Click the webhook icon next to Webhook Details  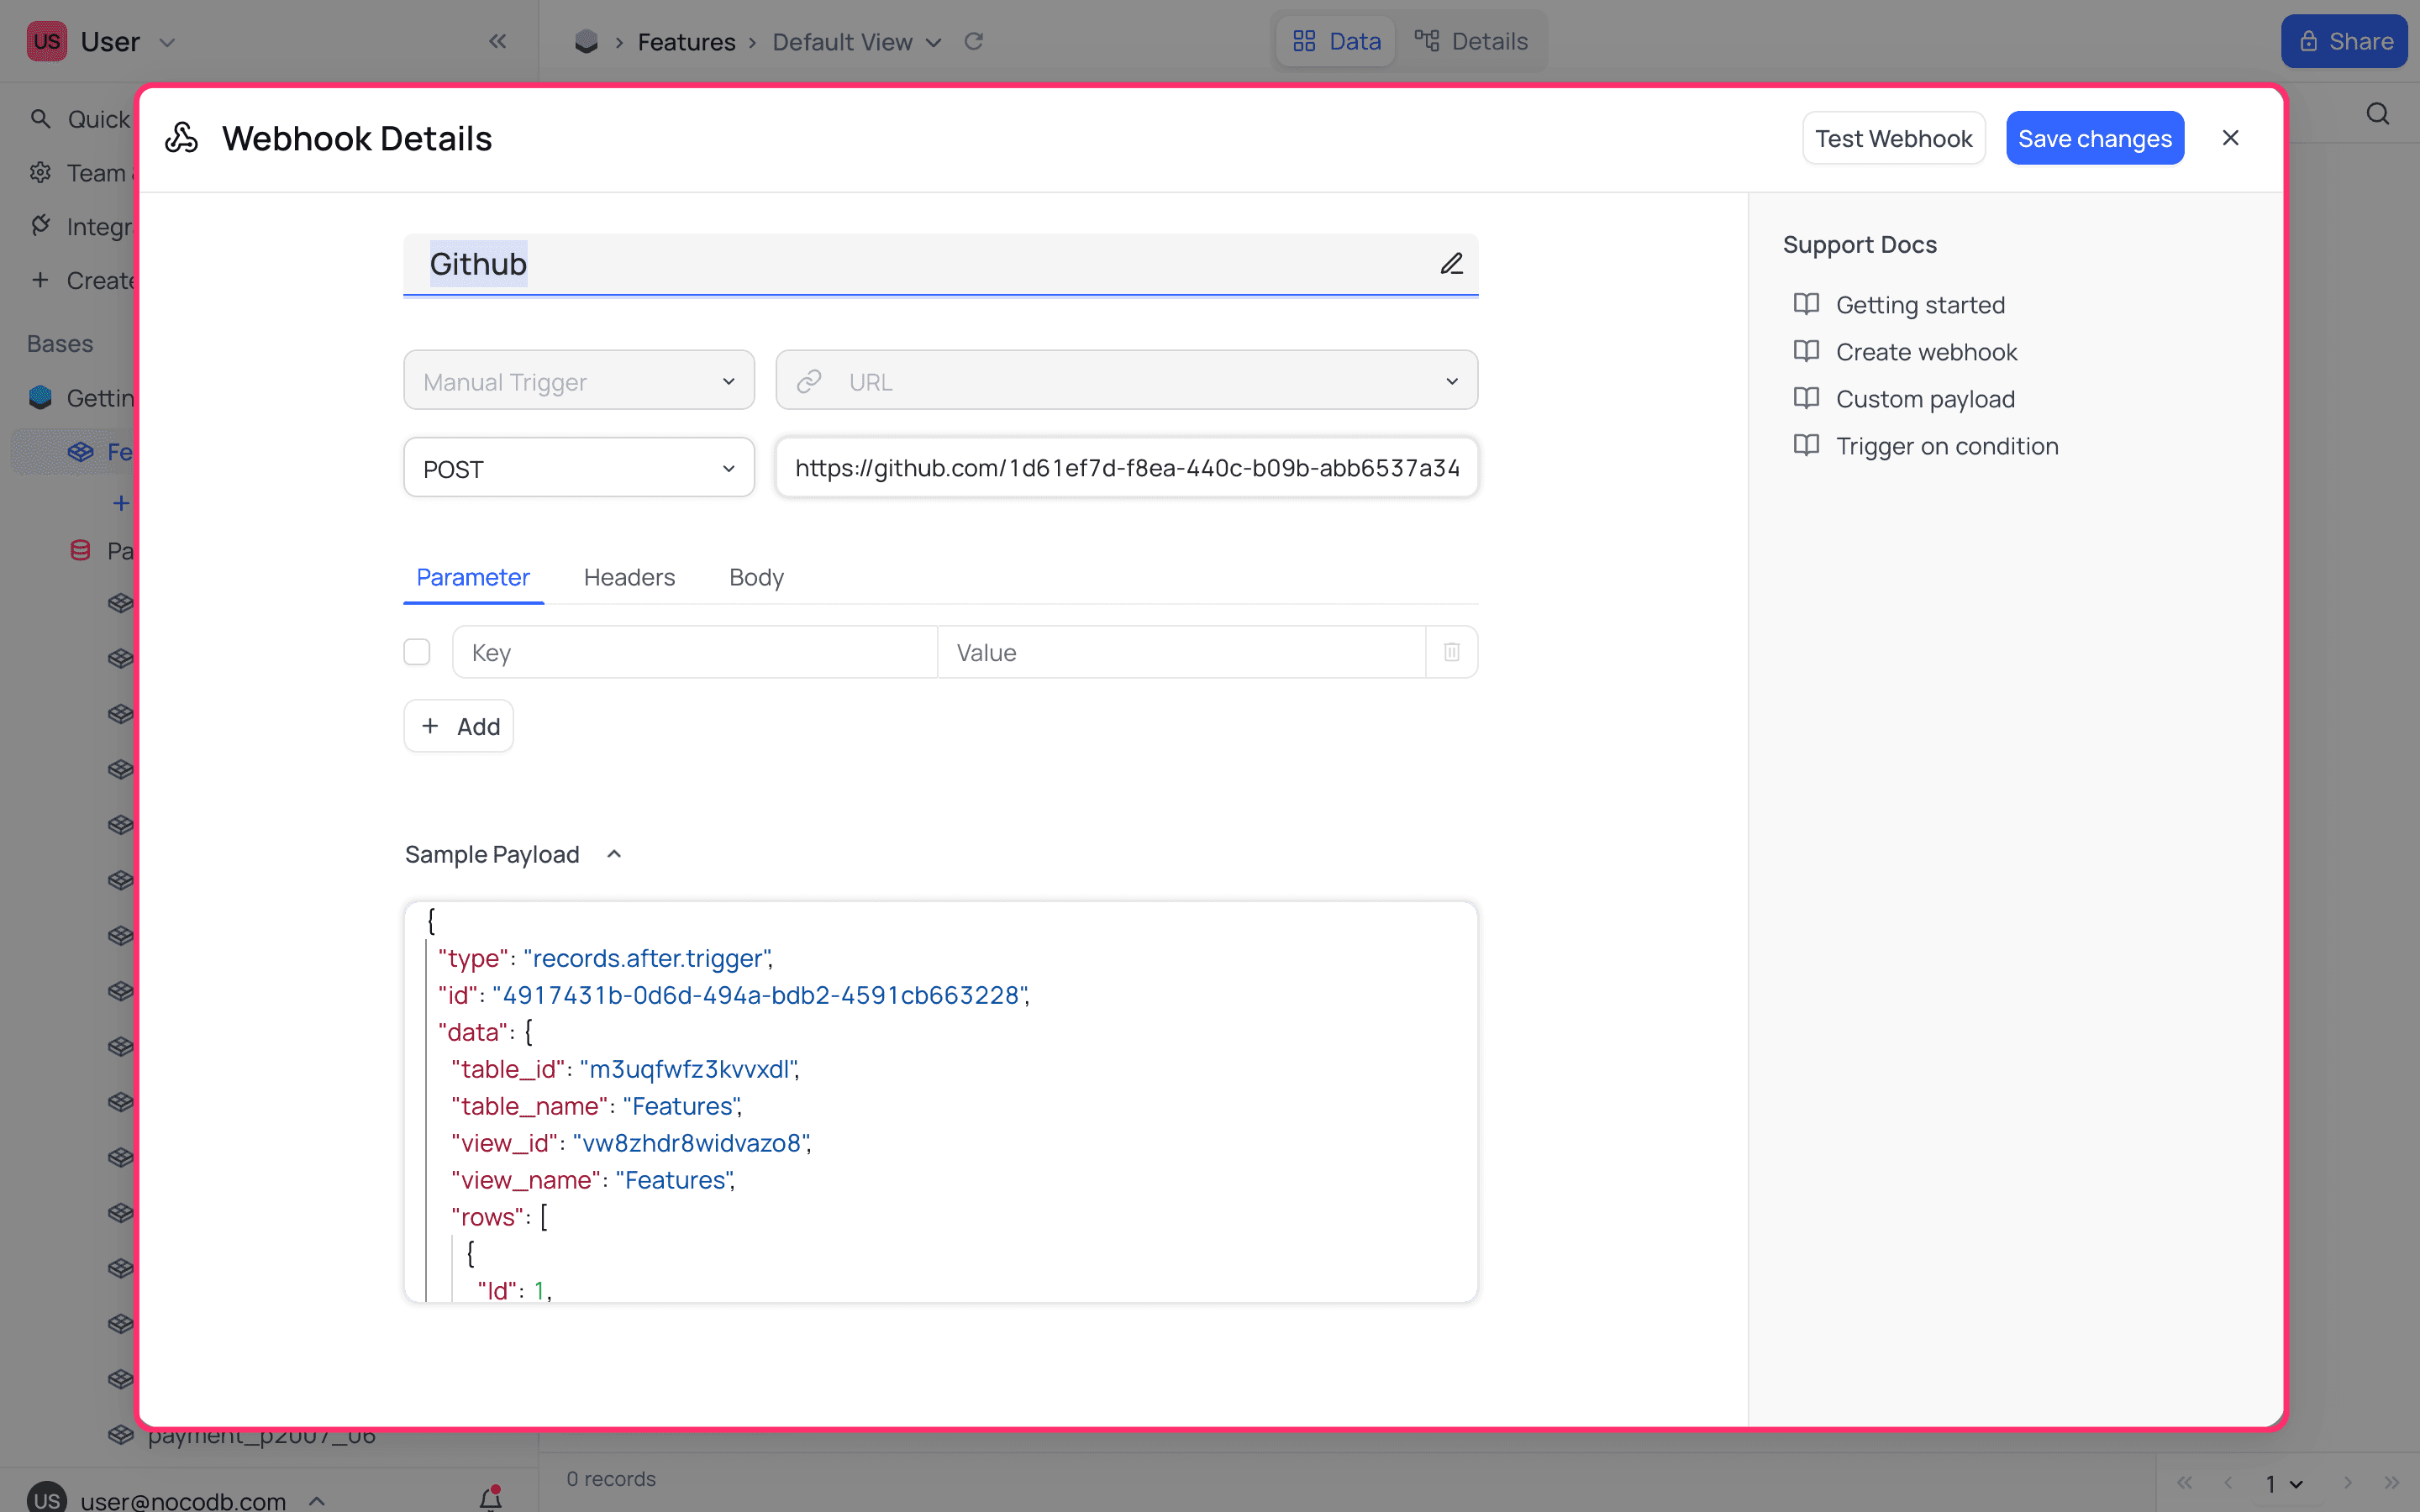[x=182, y=138]
